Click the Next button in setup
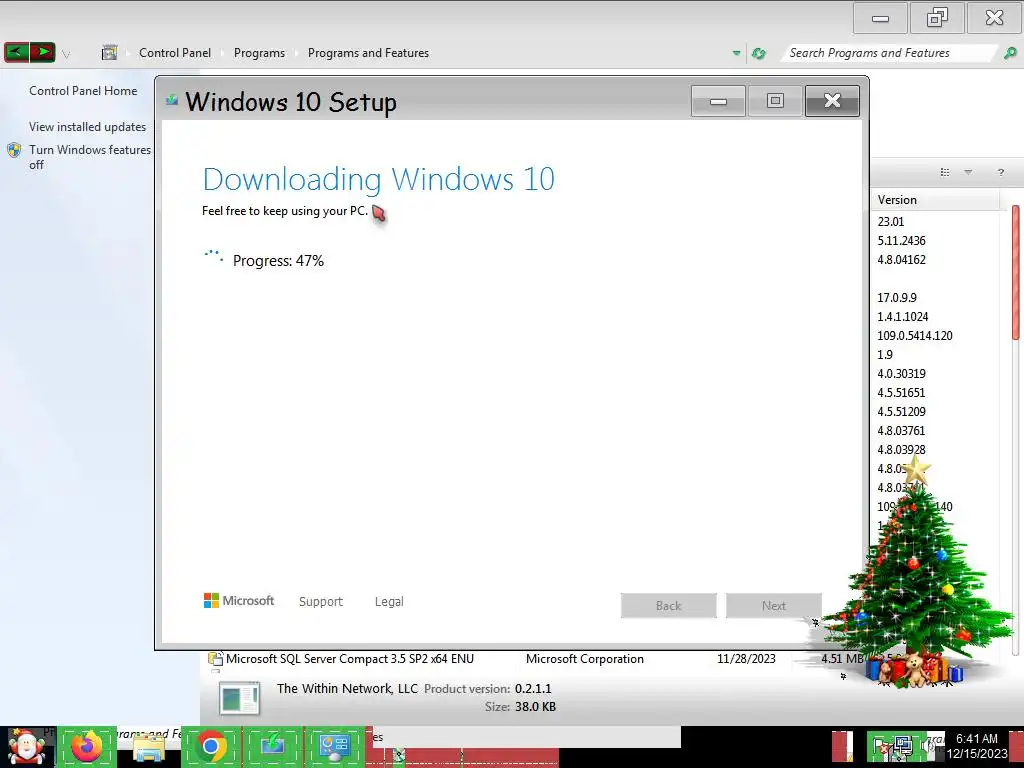 coord(774,605)
